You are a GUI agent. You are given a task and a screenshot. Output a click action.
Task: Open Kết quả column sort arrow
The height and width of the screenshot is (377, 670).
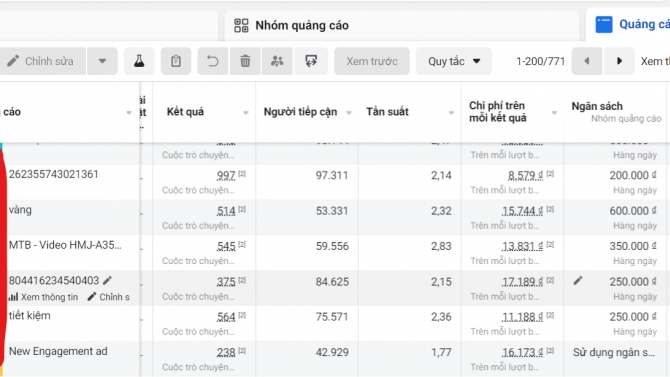click(246, 113)
